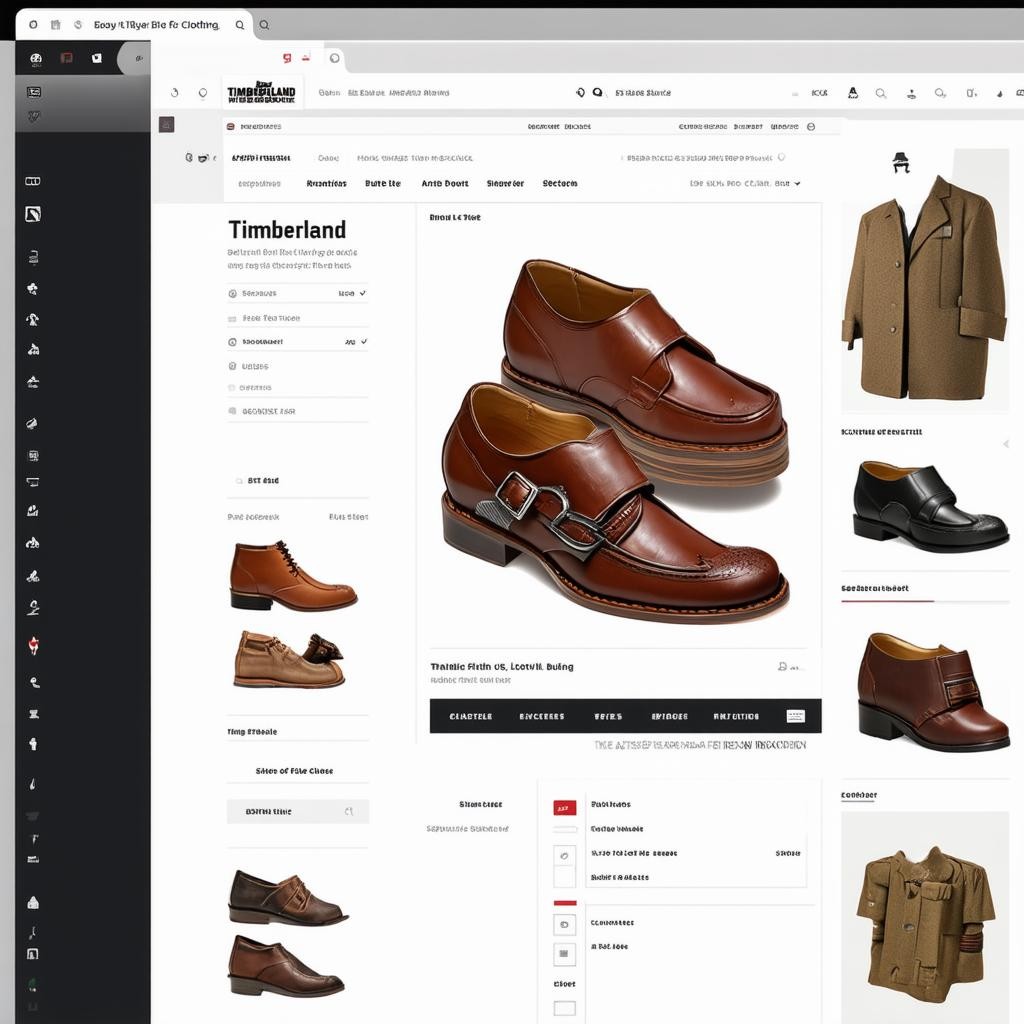Click the red square button in the lower options list
The height and width of the screenshot is (1024, 1024).
(x=565, y=808)
